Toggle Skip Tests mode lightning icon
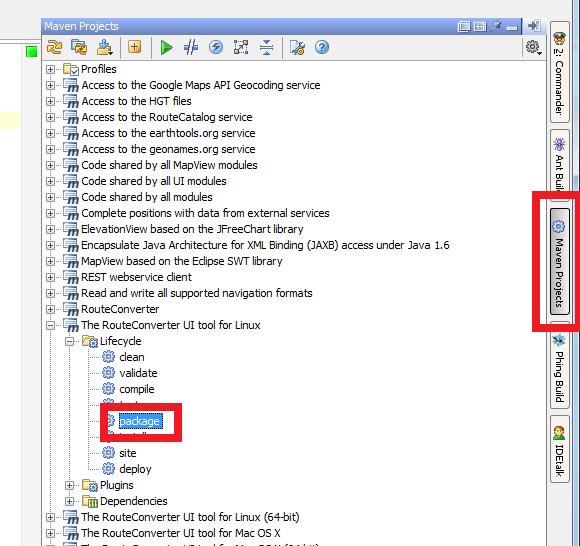580x546 pixels. pyautogui.click(x=216, y=47)
